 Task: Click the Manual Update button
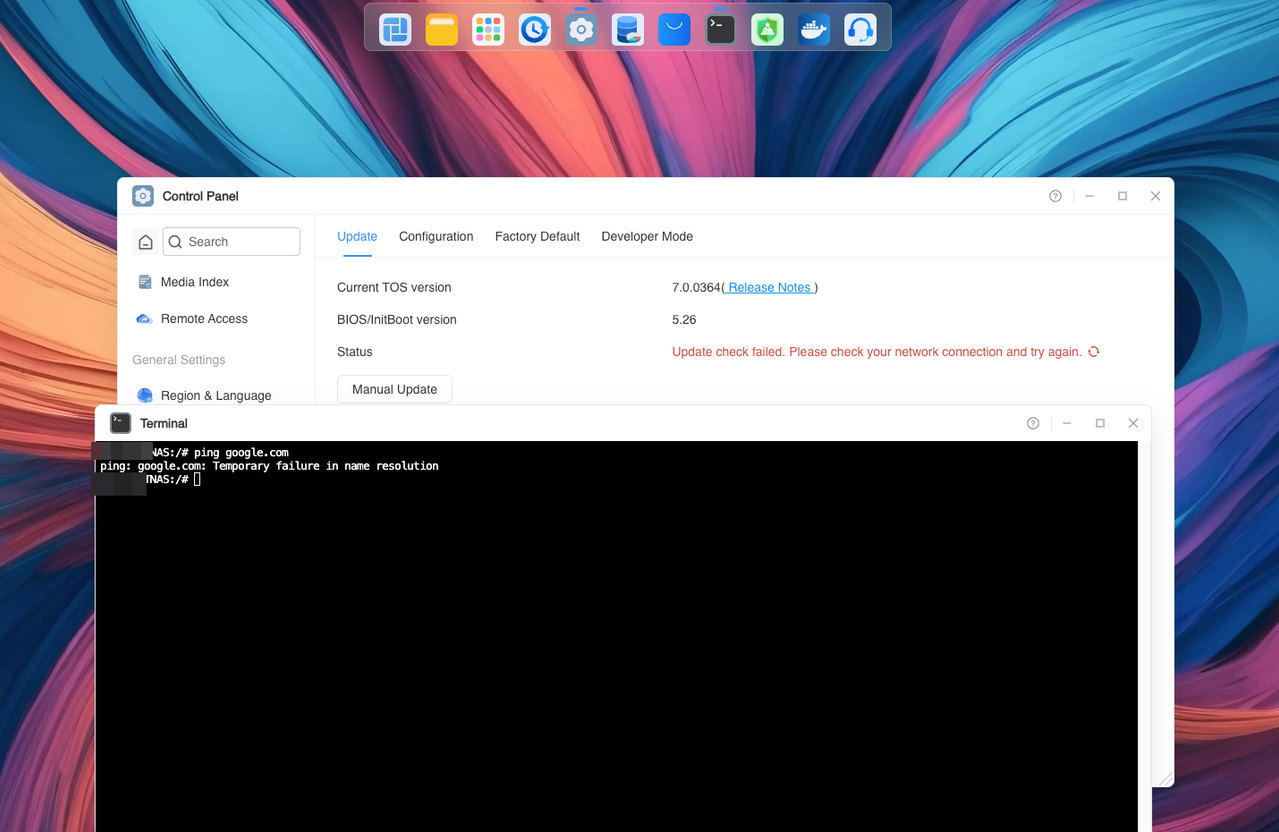[394, 389]
